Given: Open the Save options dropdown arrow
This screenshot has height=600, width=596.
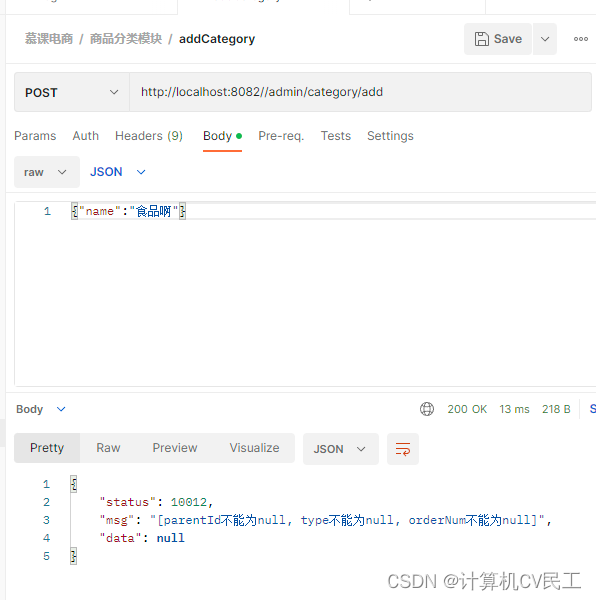Looking at the screenshot, I should click(545, 39).
